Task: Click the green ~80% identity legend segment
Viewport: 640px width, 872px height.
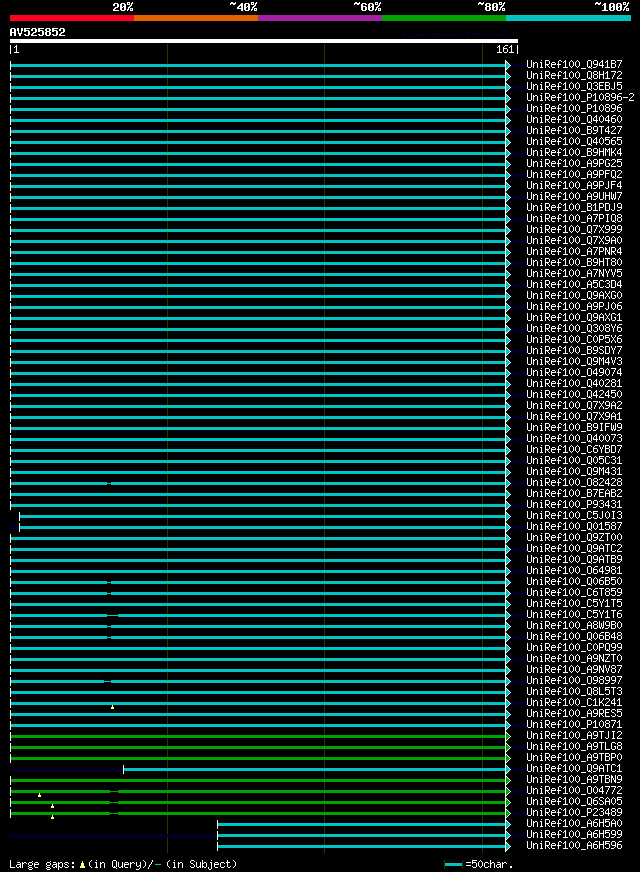Action: (x=444, y=18)
